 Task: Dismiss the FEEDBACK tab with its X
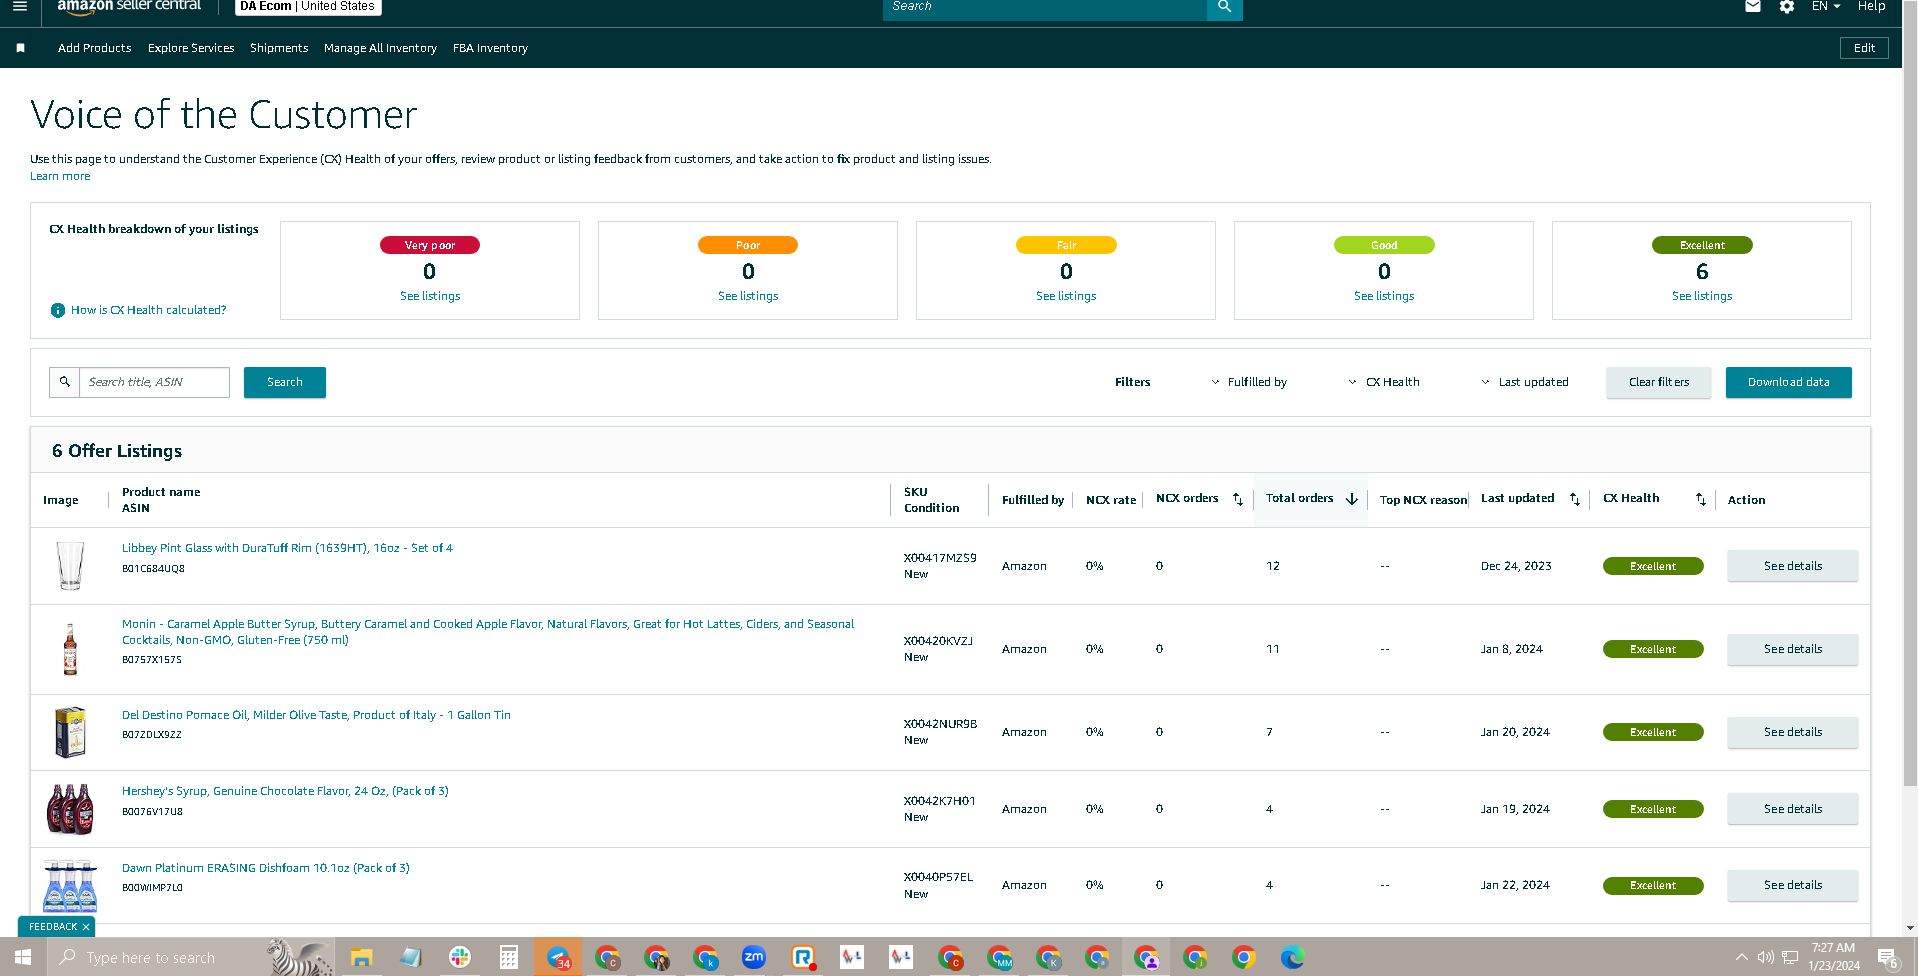click(86, 927)
